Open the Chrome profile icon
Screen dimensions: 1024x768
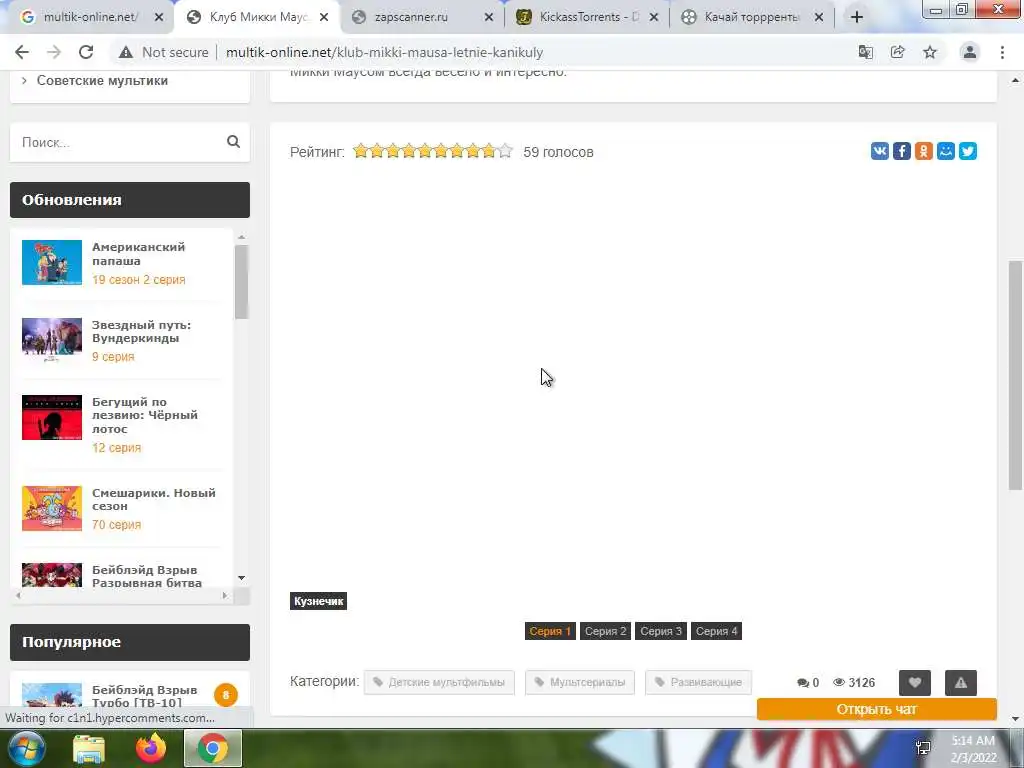click(x=970, y=52)
